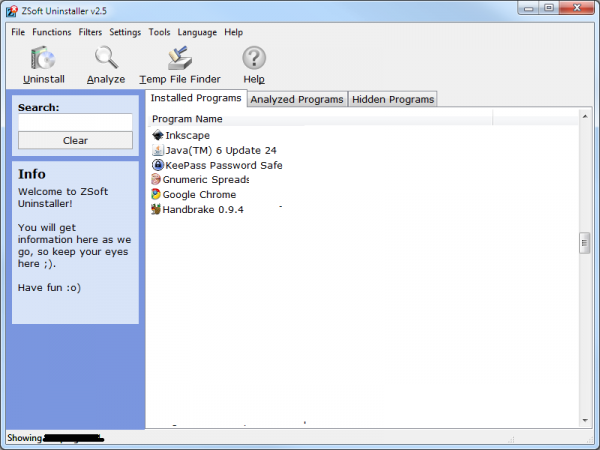Focus the Search input field
Screen dimensions: 600x450
click(x=75, y=122)
